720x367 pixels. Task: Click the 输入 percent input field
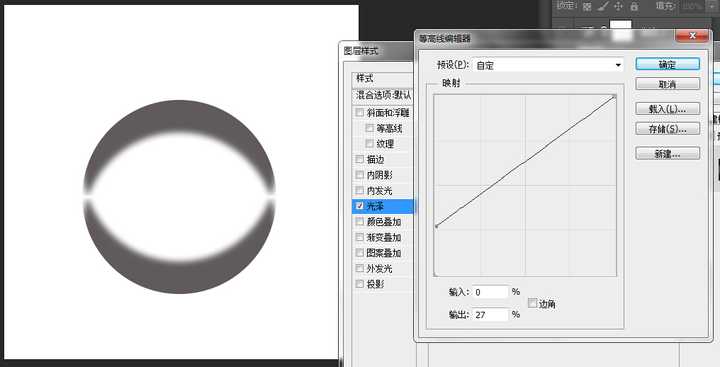pos(490,292)
